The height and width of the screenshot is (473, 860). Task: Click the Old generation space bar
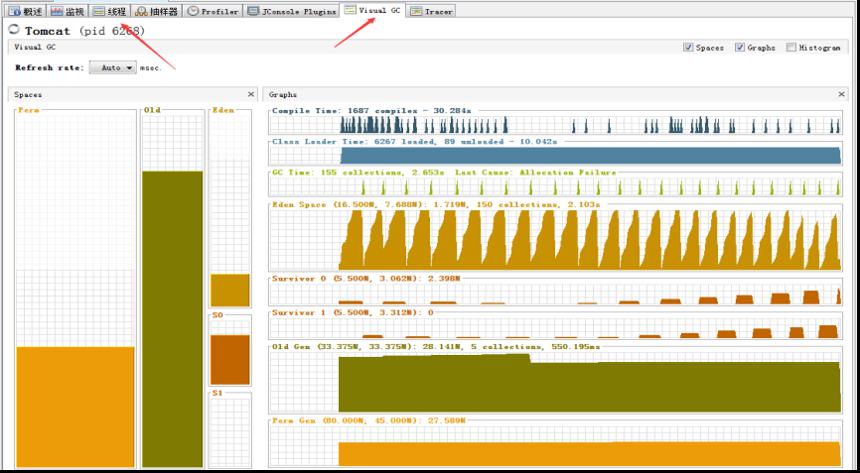[x=172, y=319]
